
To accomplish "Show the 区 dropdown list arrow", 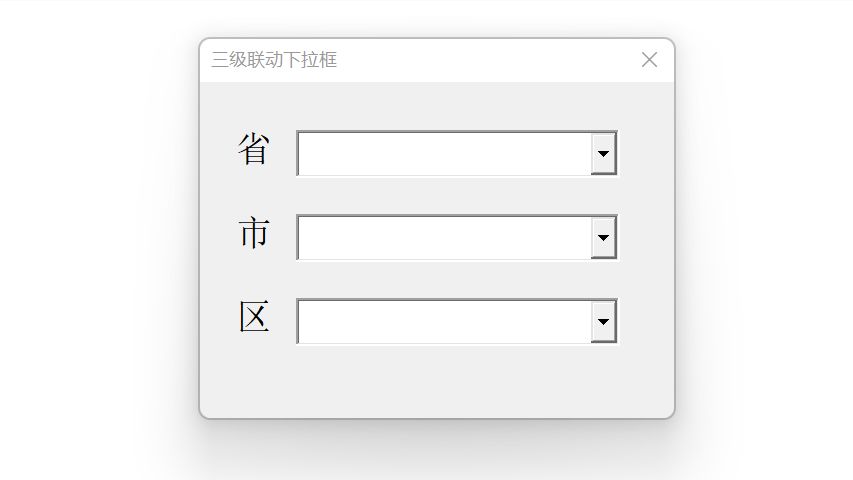I will pyautogui.click(x=603, y=322).
